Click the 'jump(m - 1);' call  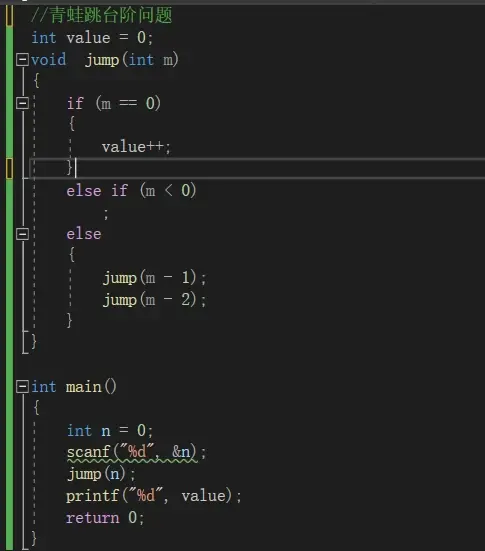(154, 278)
